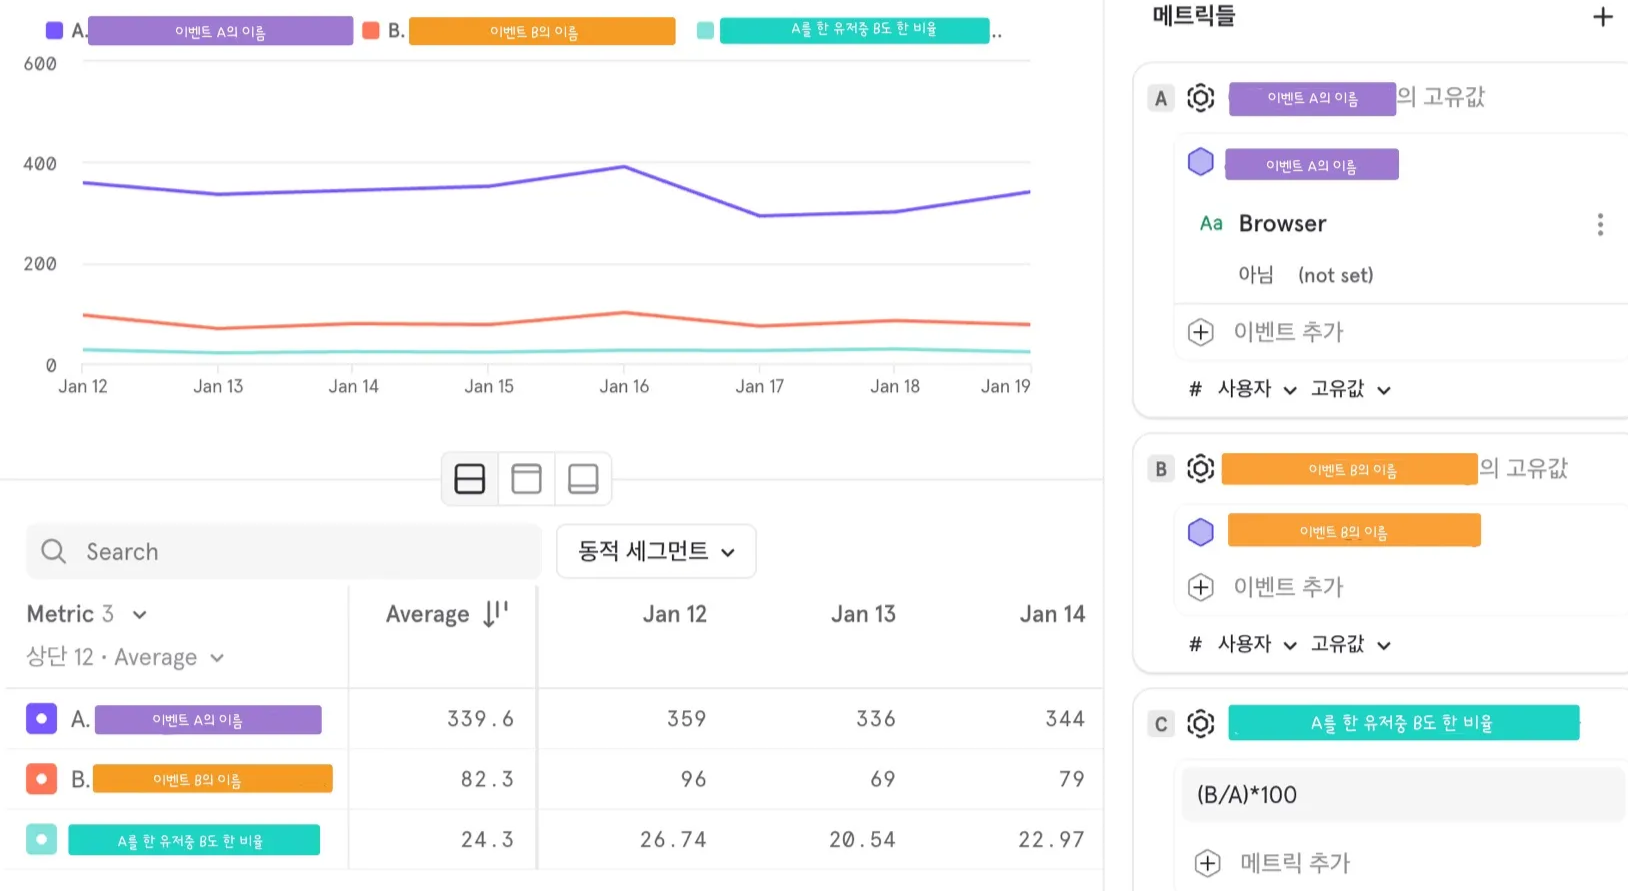The image size is (1628, 891).
Task: Click the settings icon for metric C
Action: (x=1200, y=723)
